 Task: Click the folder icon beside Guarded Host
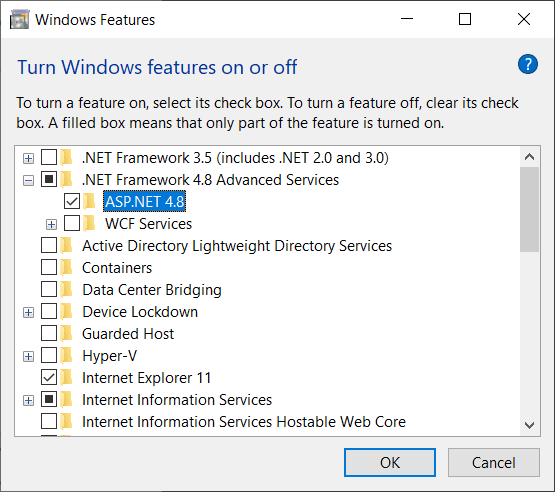click(67, 334)
